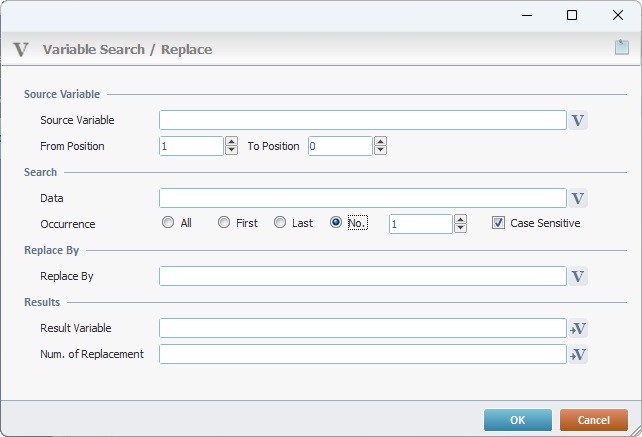Click the set-variable icon for Result Variable
This screenshot has height=437, width=642.
(x=578, y=328)
